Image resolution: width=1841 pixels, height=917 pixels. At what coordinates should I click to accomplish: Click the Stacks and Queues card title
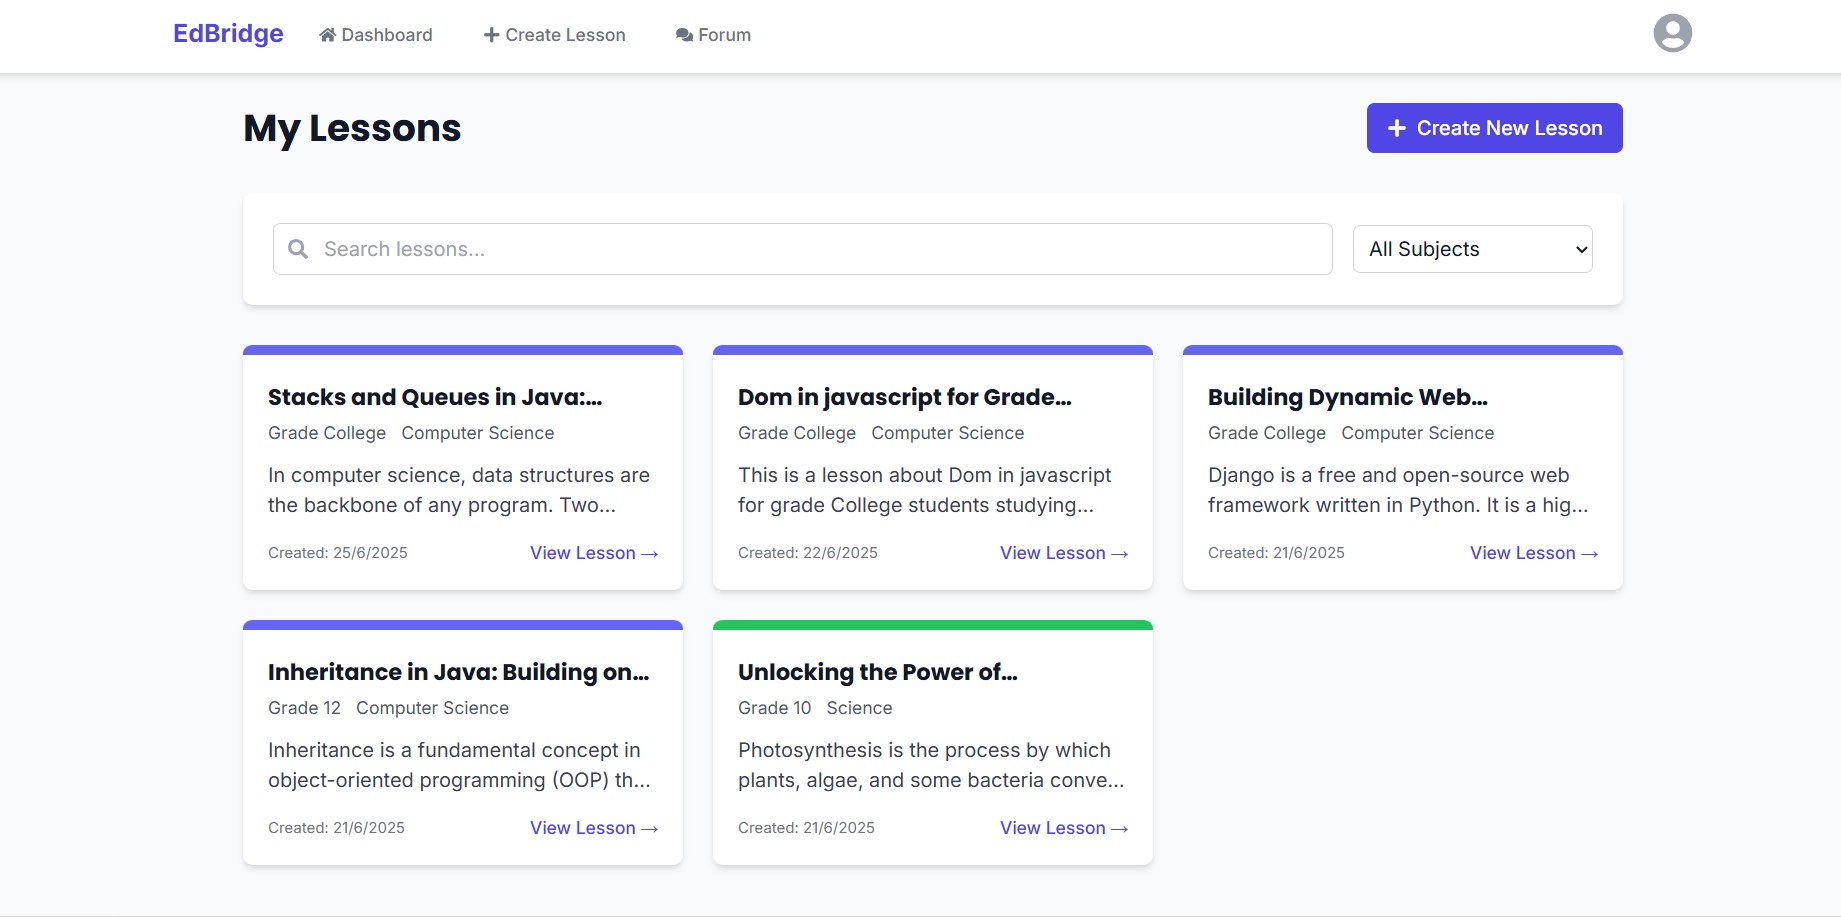(435, 397)
